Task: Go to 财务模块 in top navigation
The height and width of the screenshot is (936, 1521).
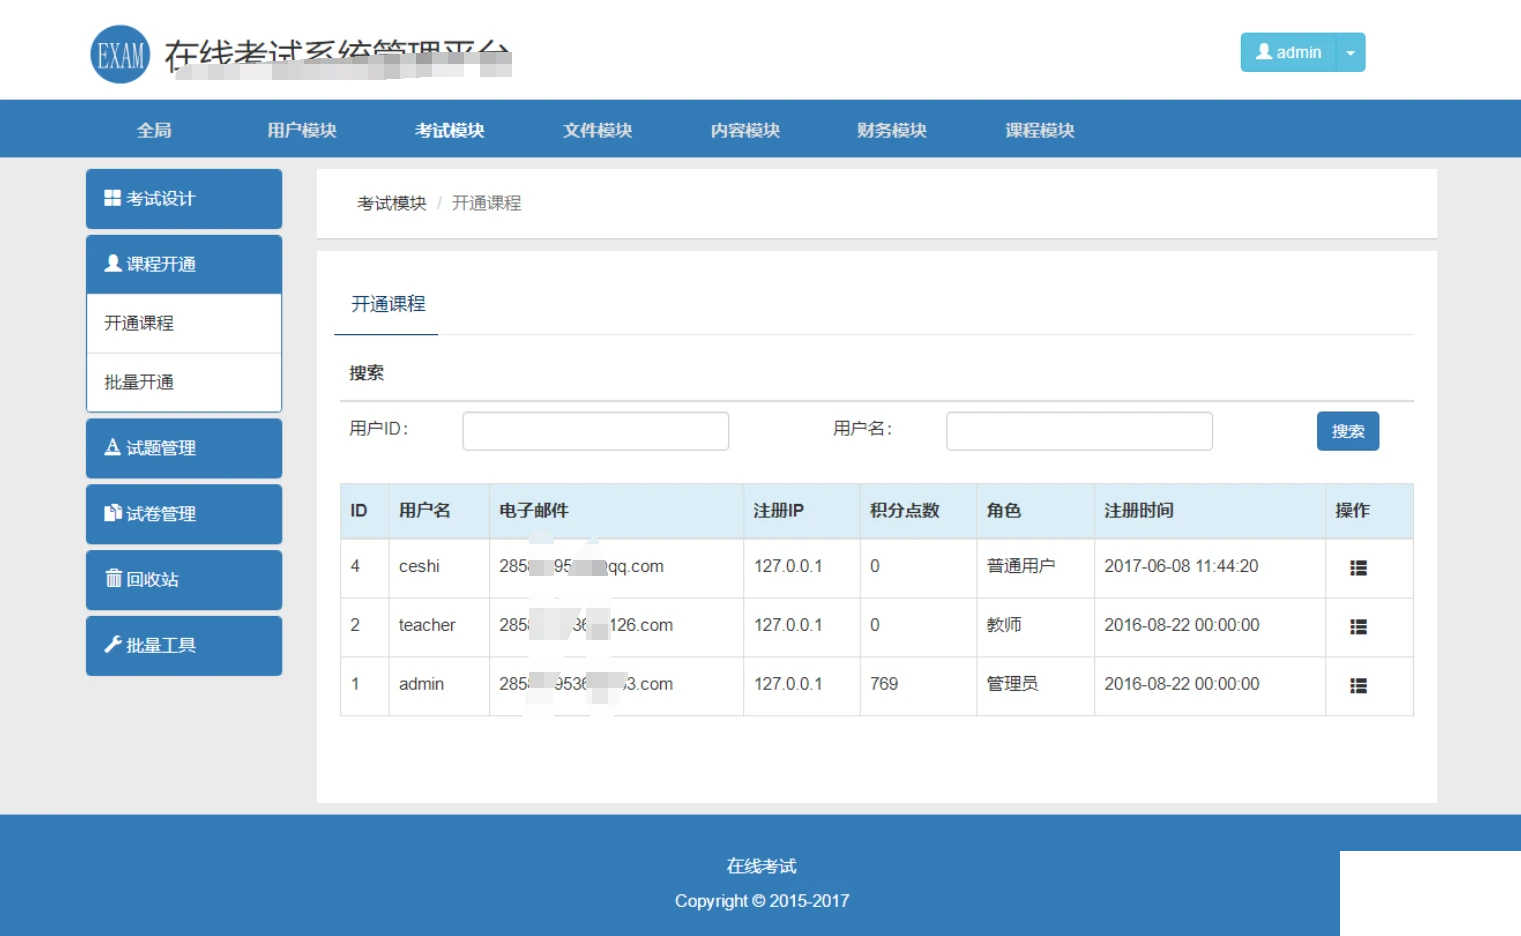Action: [x=891, y=130]
